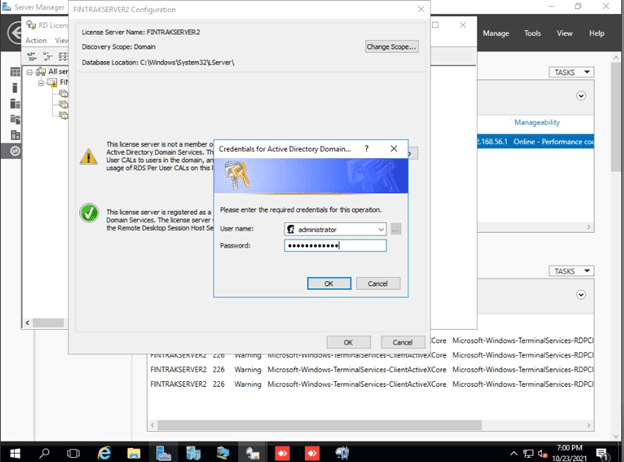
Task: Launch Internet Explorer from taskbar
Action: point(104,453)
